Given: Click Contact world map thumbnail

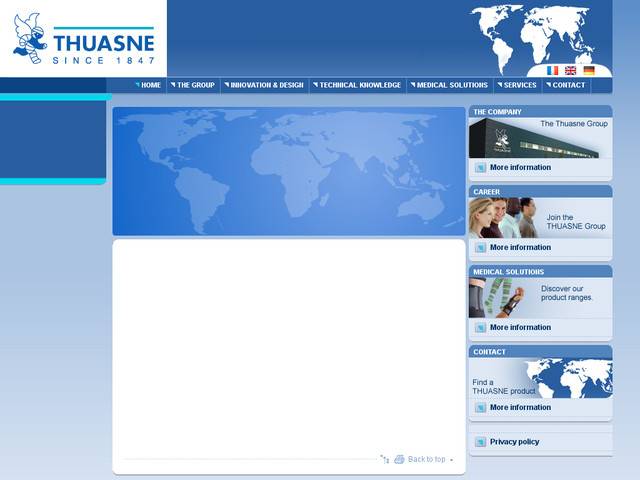Looking at the screenshot, I should pyautogui.click(x=569, y=378).
